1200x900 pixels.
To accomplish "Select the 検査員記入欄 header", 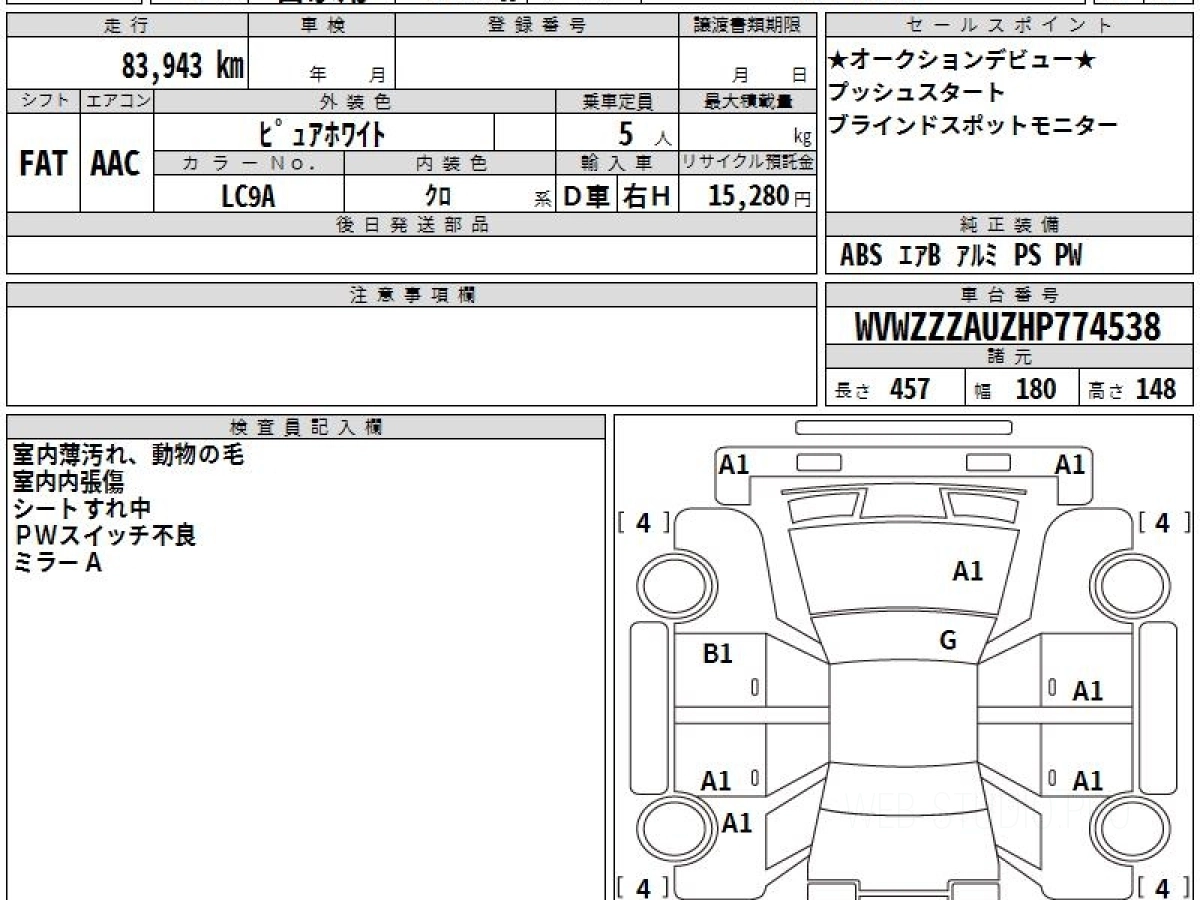I will [x=306, y=427].
